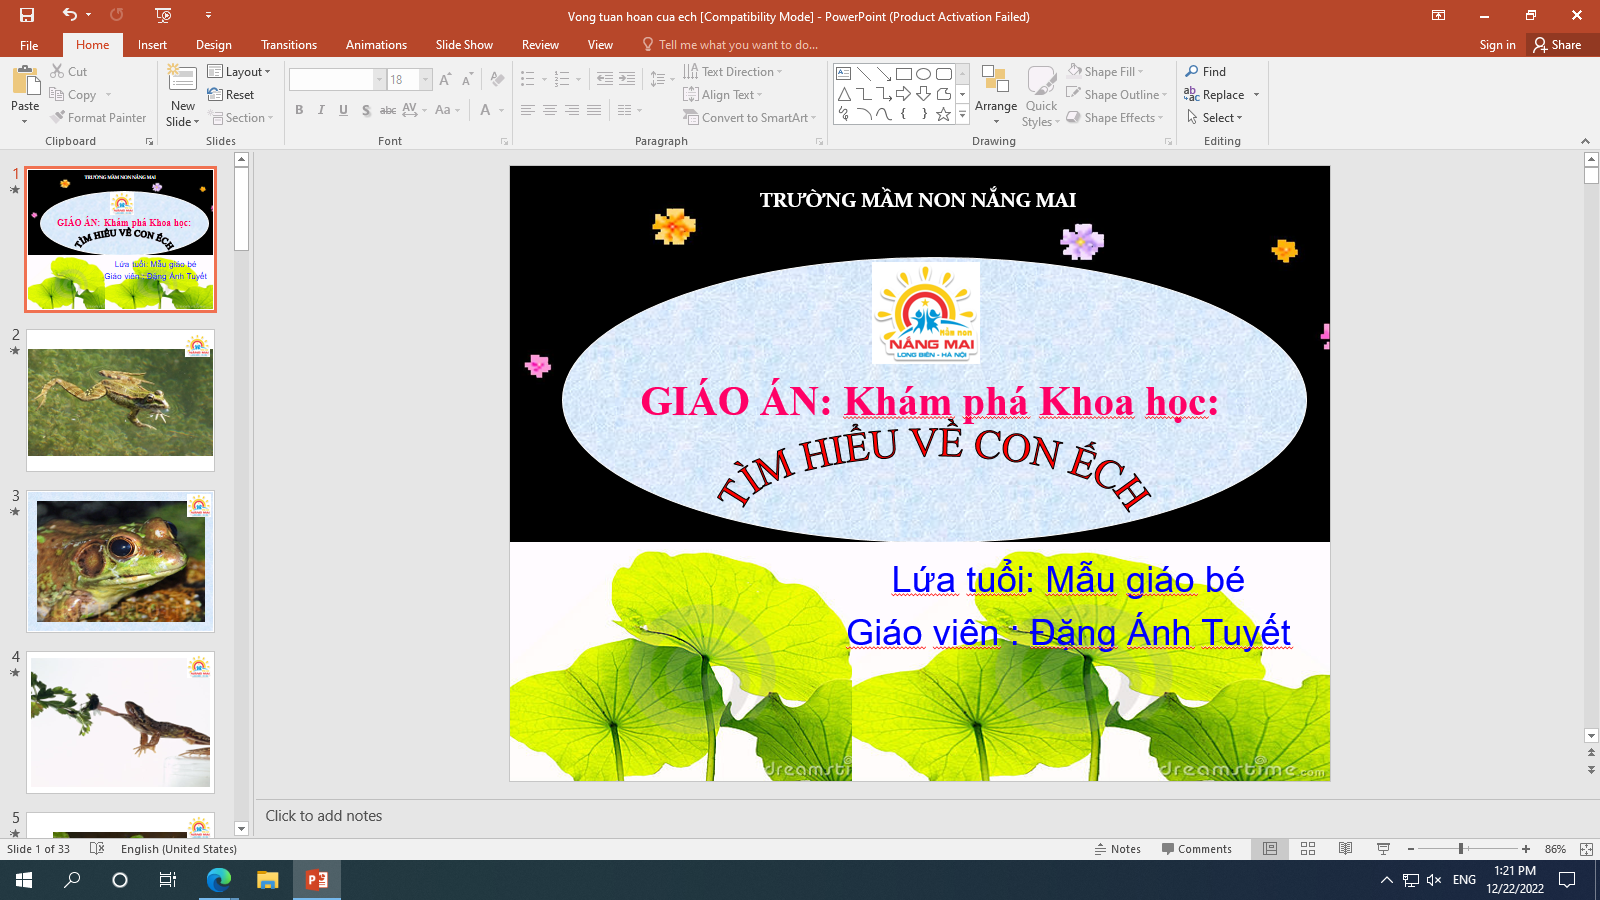The image size is (1600, 900).
Task: Fit slide to current window icon
Action: click(x=1586, y=849)
